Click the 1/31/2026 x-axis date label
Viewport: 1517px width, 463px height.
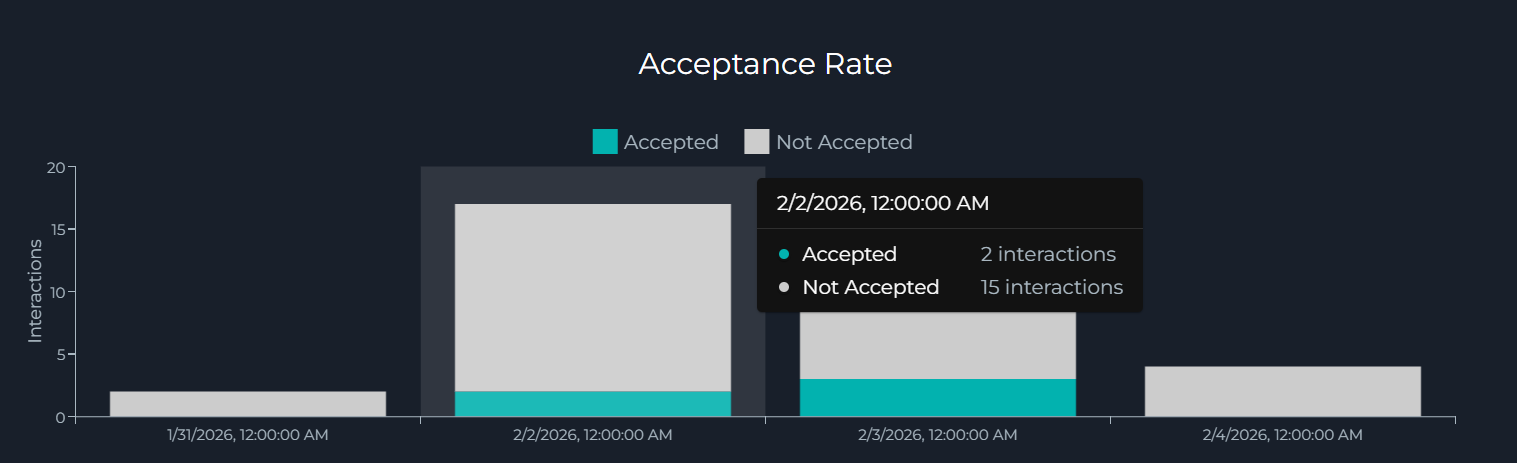[x=248, y=435]
